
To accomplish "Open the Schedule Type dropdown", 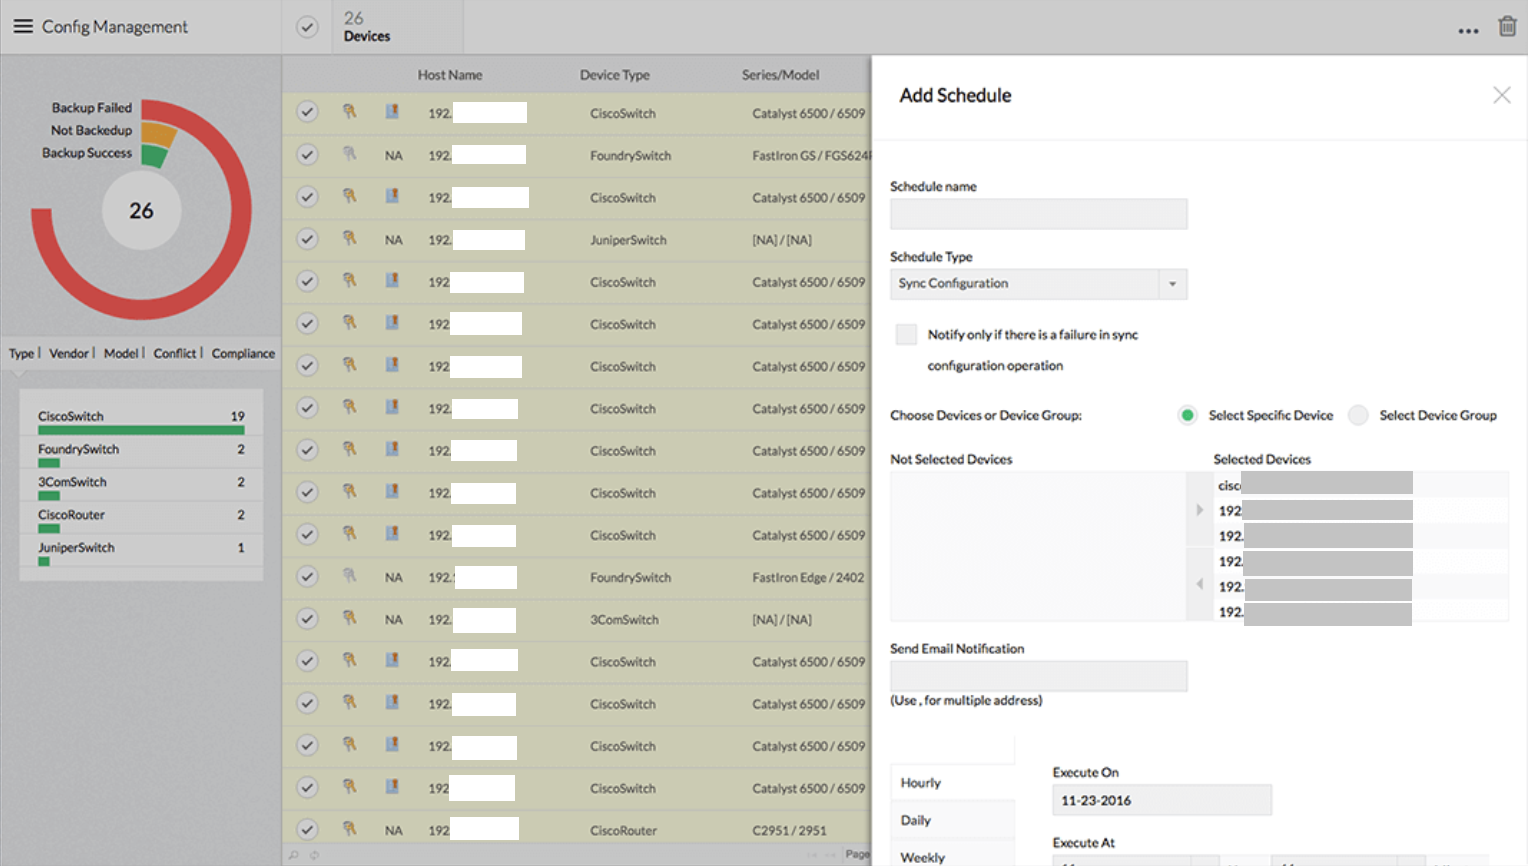I will pyautogui.click(x=1171, y=284).
